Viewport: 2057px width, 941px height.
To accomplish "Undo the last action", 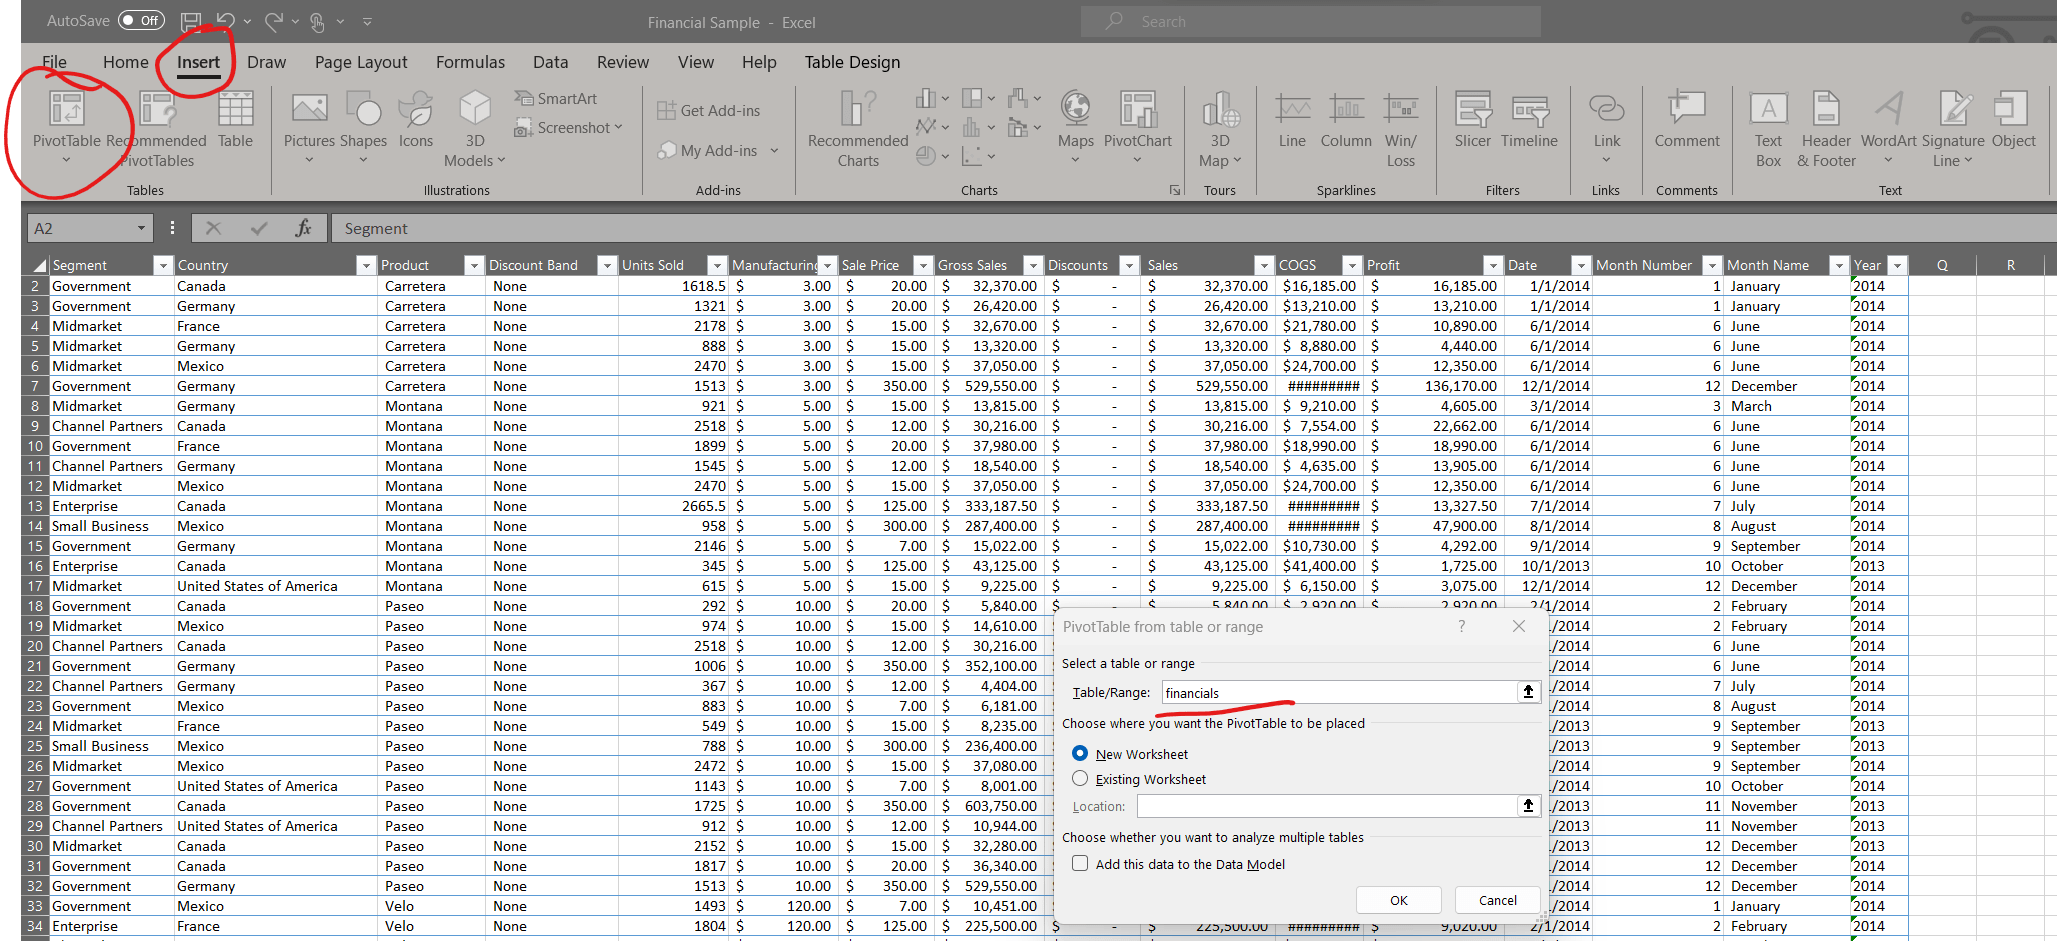I will 226,21.
